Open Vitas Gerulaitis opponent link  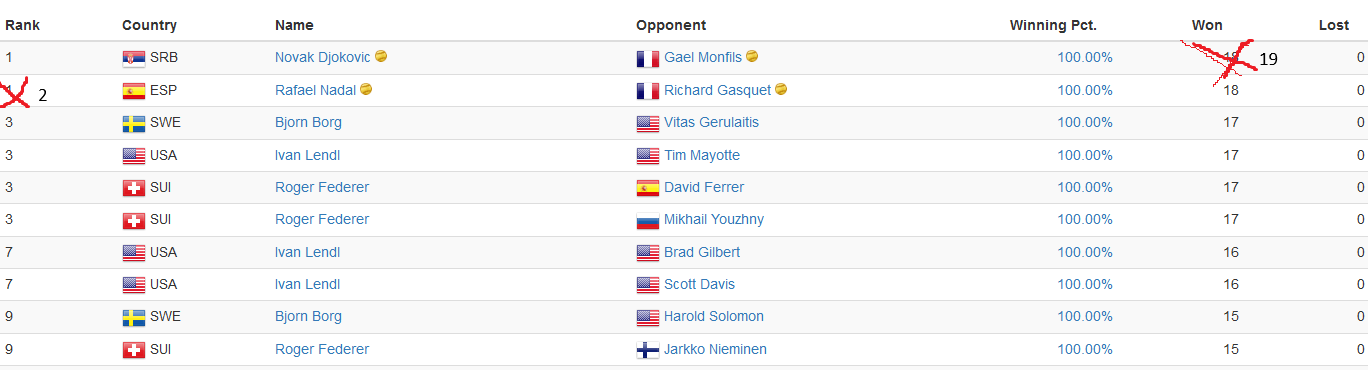click(x=713, y=122)
